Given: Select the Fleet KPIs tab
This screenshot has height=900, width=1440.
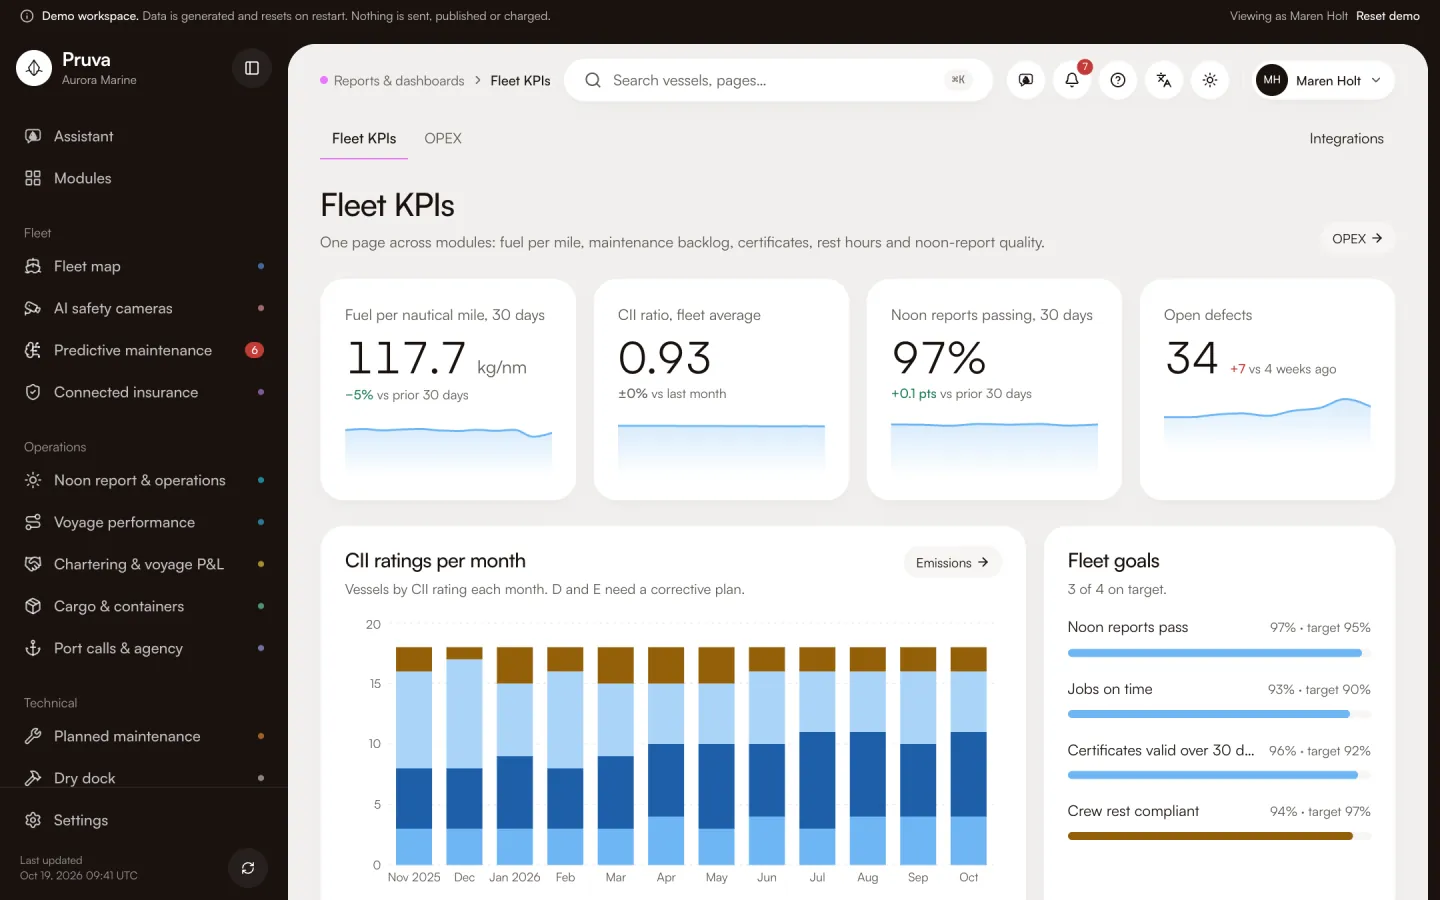Looking at the screenshot, I should click(x=364, y=139).
